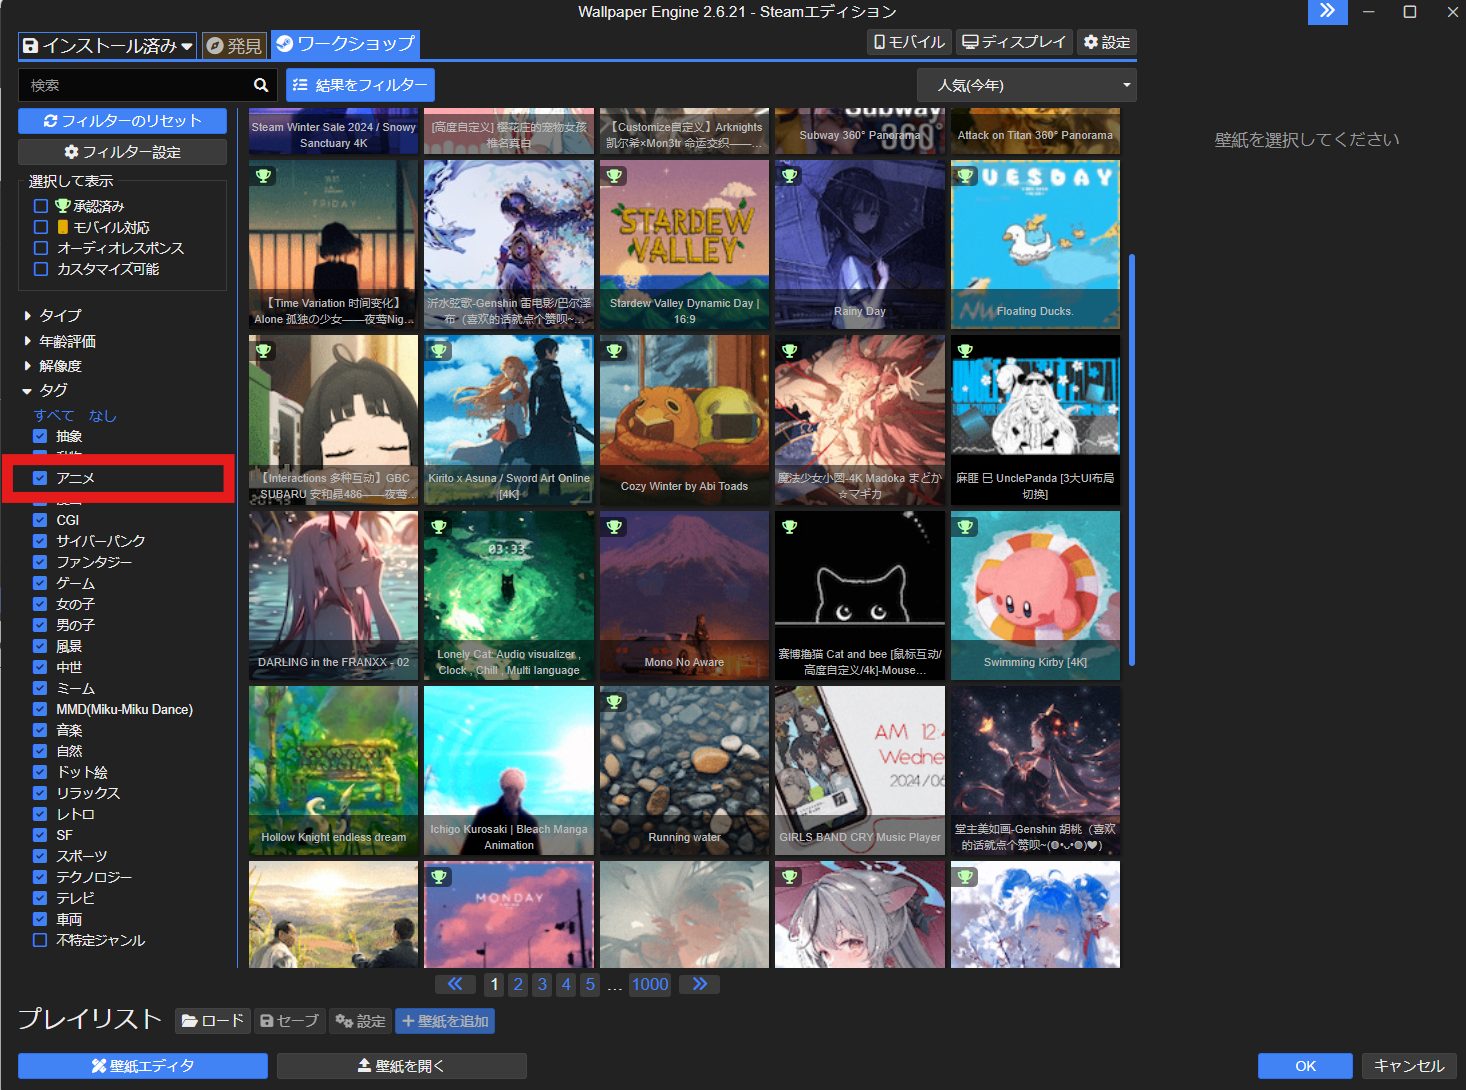Uncheck the ファンタジー tag checkbox
Screen dimensions: 1466x1090
tap(40, 562)
